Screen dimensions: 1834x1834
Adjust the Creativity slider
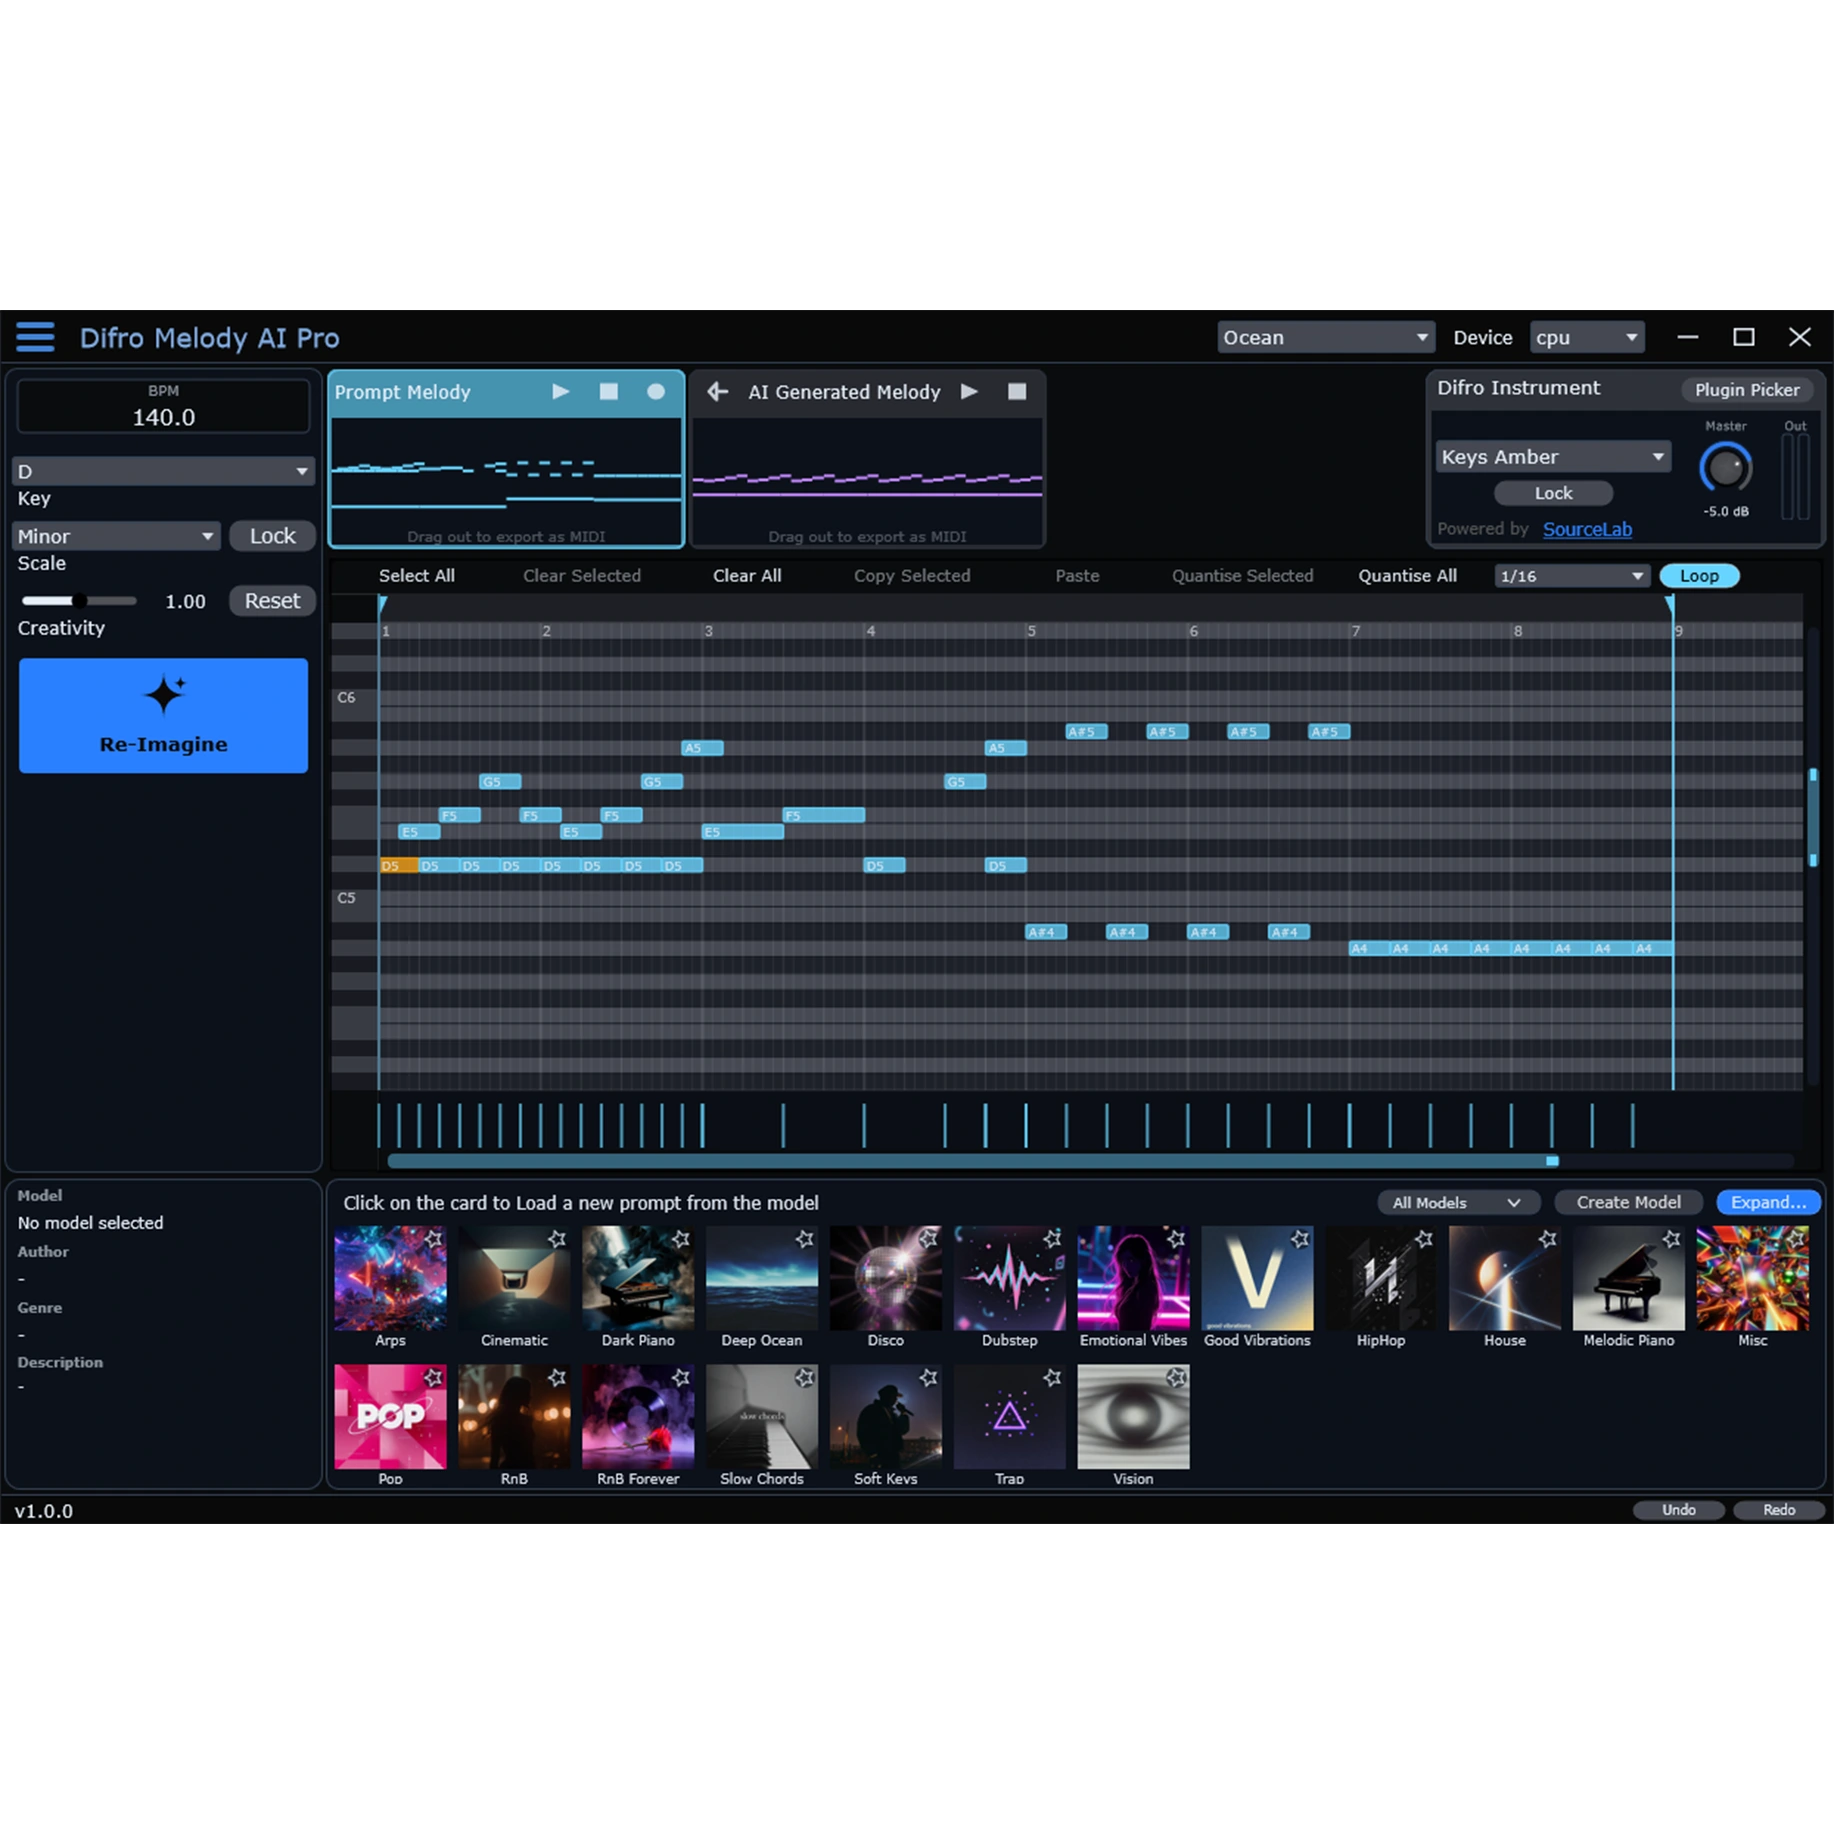coord(79,601)
